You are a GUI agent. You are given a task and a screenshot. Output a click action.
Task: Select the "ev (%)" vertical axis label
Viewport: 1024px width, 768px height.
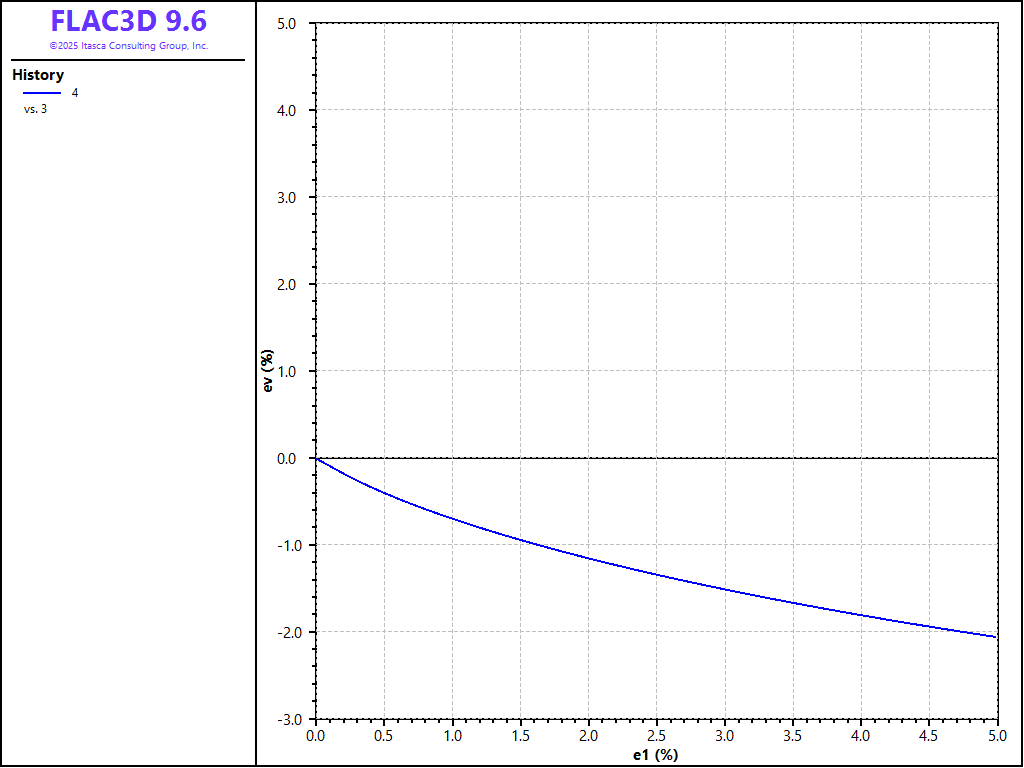click(268, 371)
